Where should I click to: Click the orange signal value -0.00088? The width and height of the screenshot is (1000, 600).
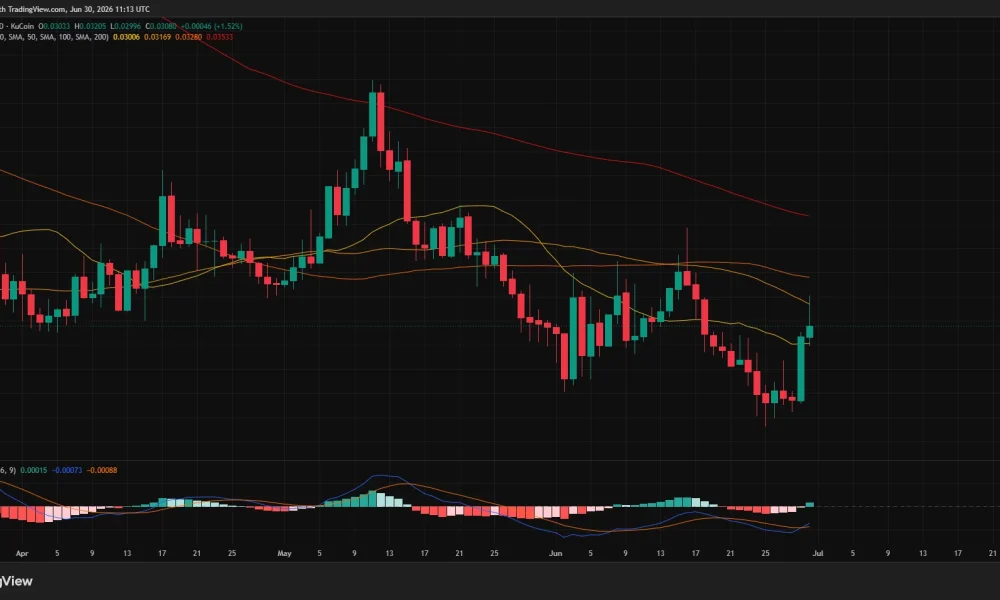point(102,470)
